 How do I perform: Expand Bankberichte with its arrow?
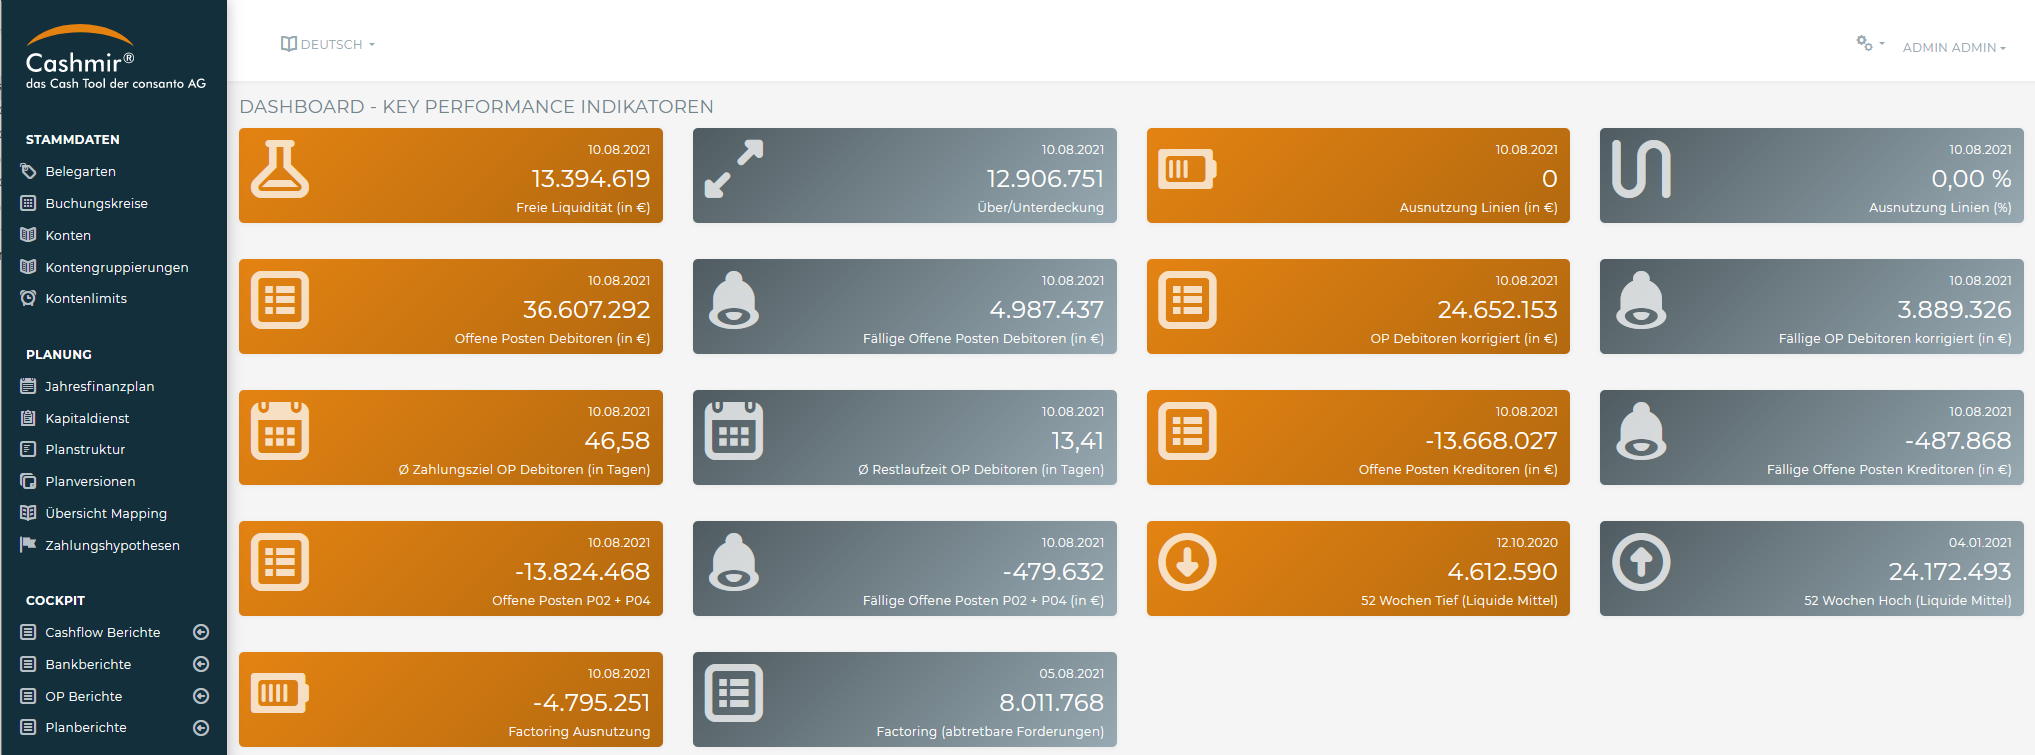coord(201,664)
